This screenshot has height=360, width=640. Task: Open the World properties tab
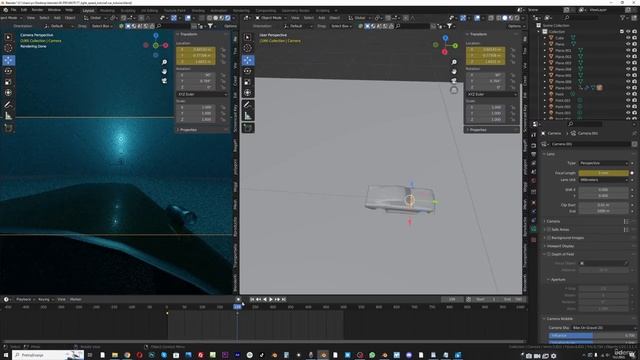click(533, 180)
